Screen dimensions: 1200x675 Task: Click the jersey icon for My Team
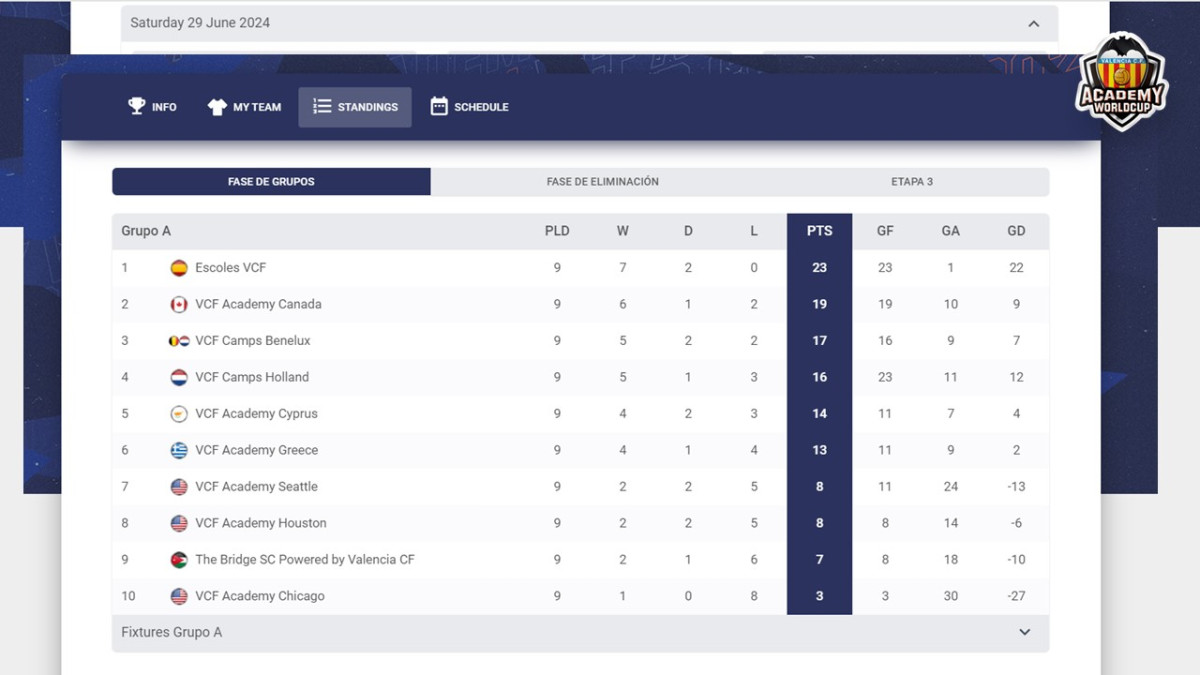[x=217, y=107]
